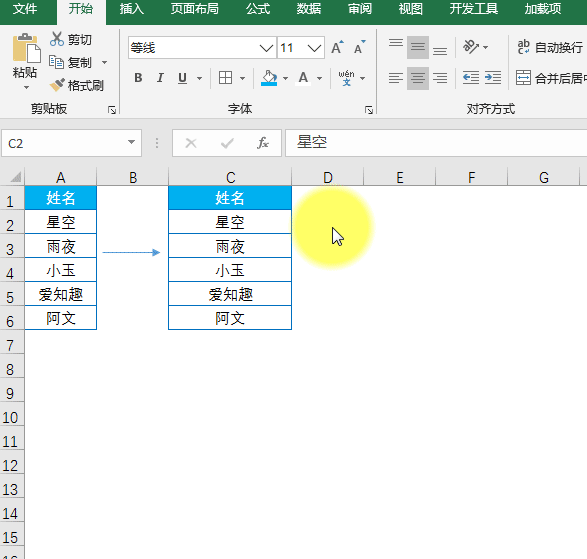The width and height of the screenshot is (587, 559).
Task: Click Merge and Center (合并后居中)
Action: pyautogui.click(x=551, y=78)
